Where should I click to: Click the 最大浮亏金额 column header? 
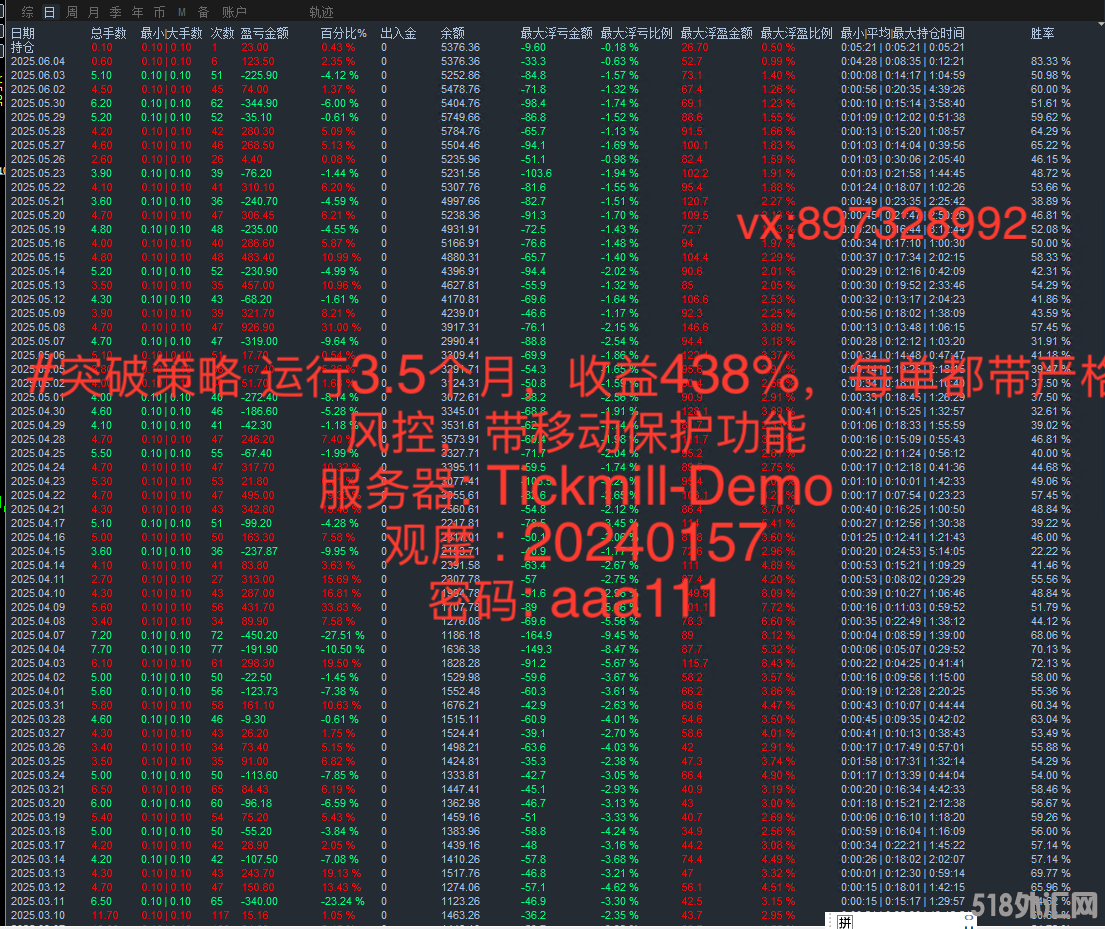tap(557, 33)
